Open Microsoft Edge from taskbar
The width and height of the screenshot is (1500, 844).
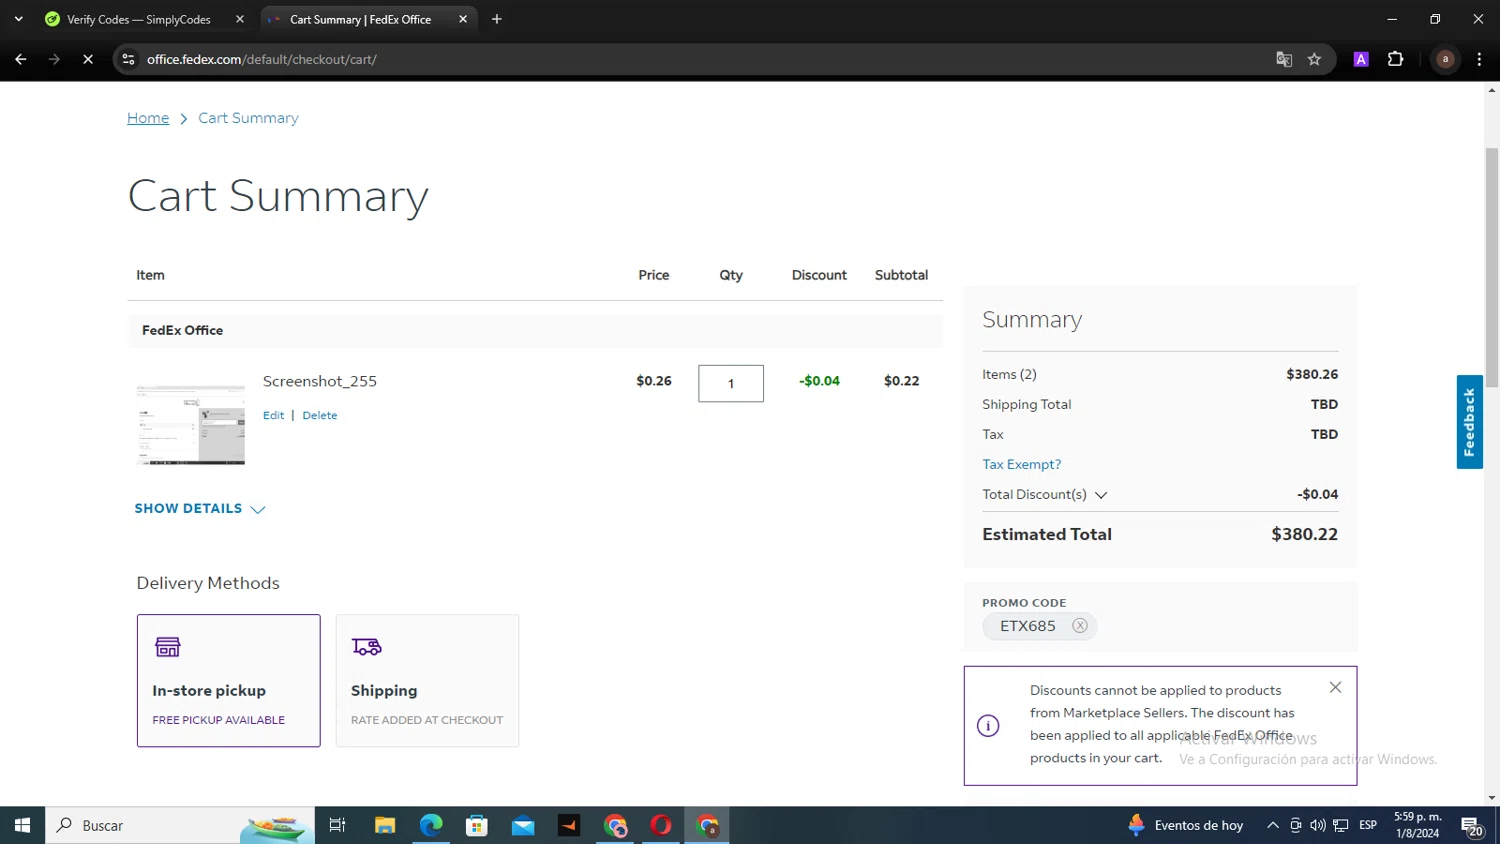(x=431, y=825)
